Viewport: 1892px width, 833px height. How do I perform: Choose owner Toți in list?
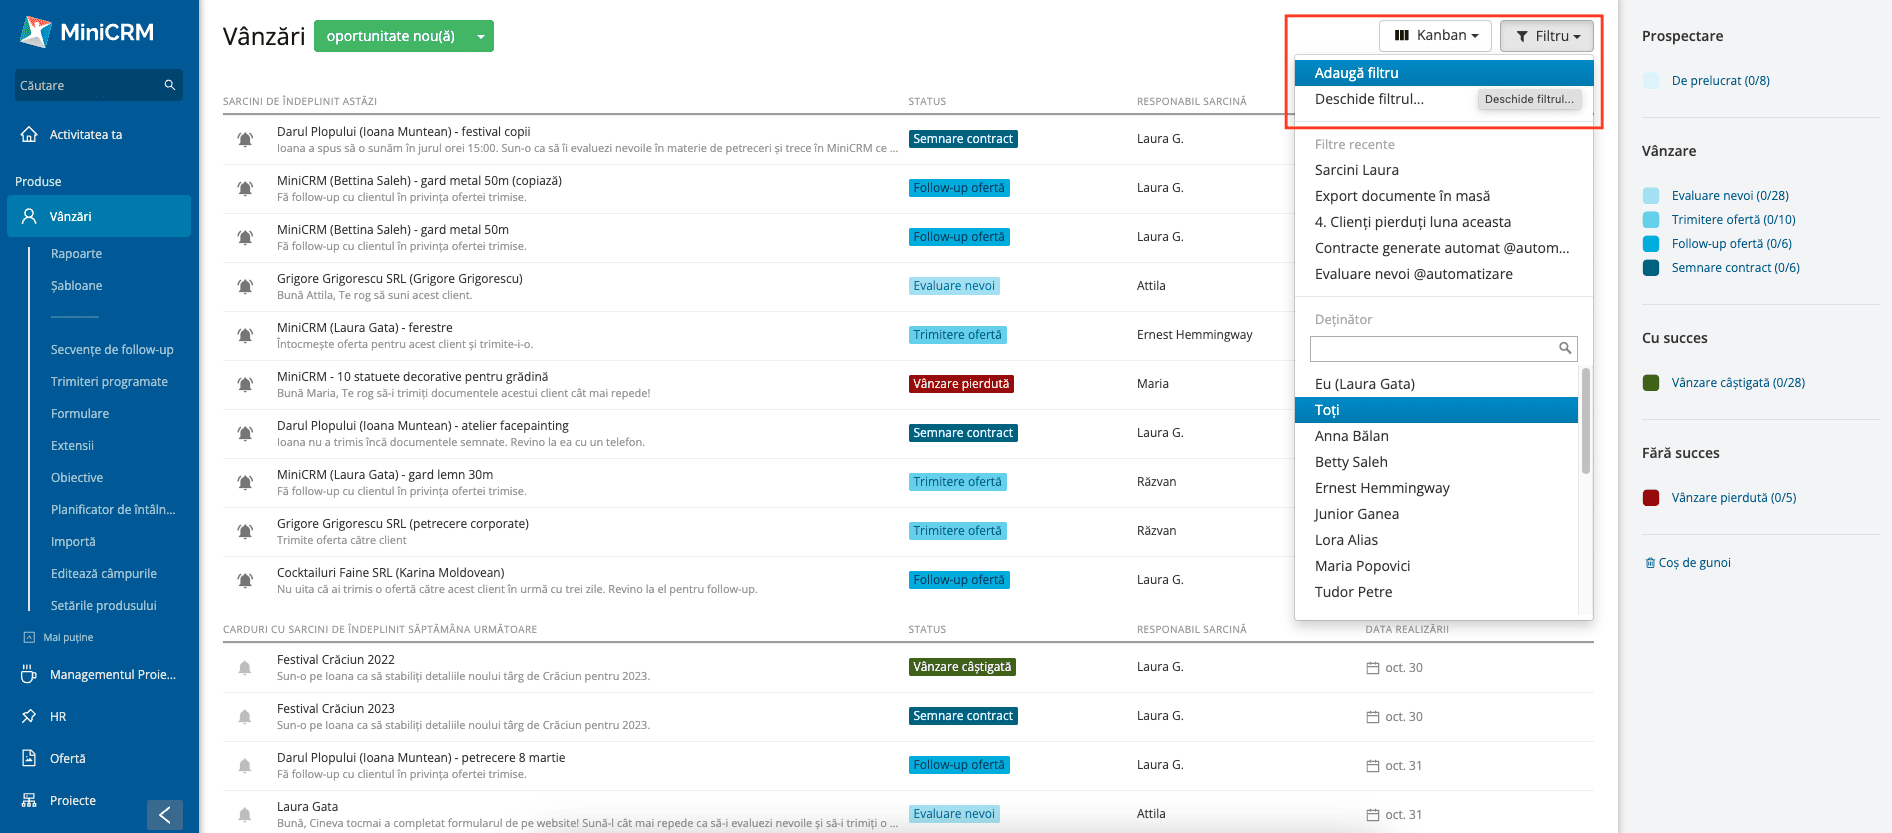[1436, 410]
